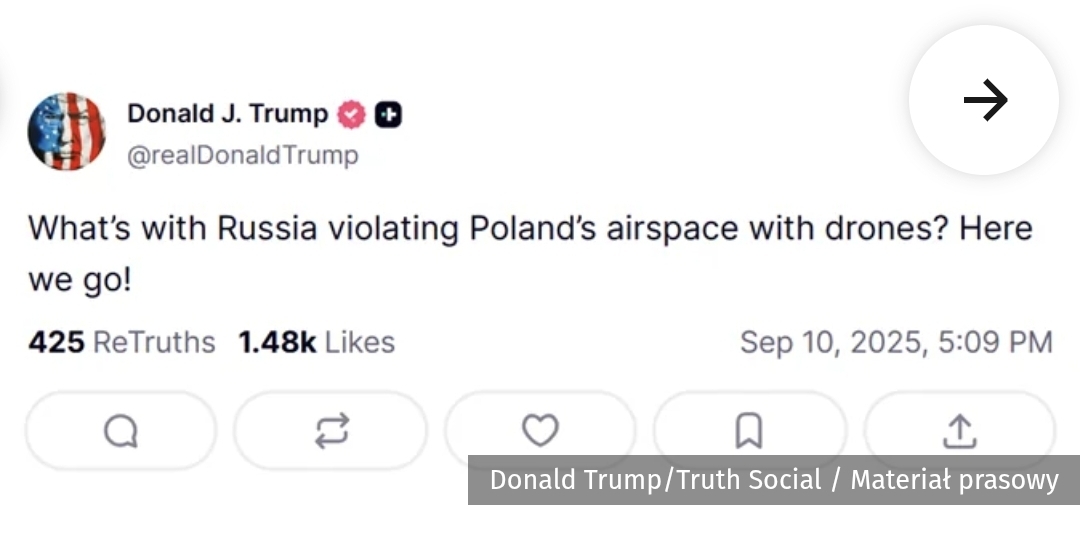Click the @realDonaldTrump handle
This screenshot has height=538, width=1080.
(x=242, y=156)
